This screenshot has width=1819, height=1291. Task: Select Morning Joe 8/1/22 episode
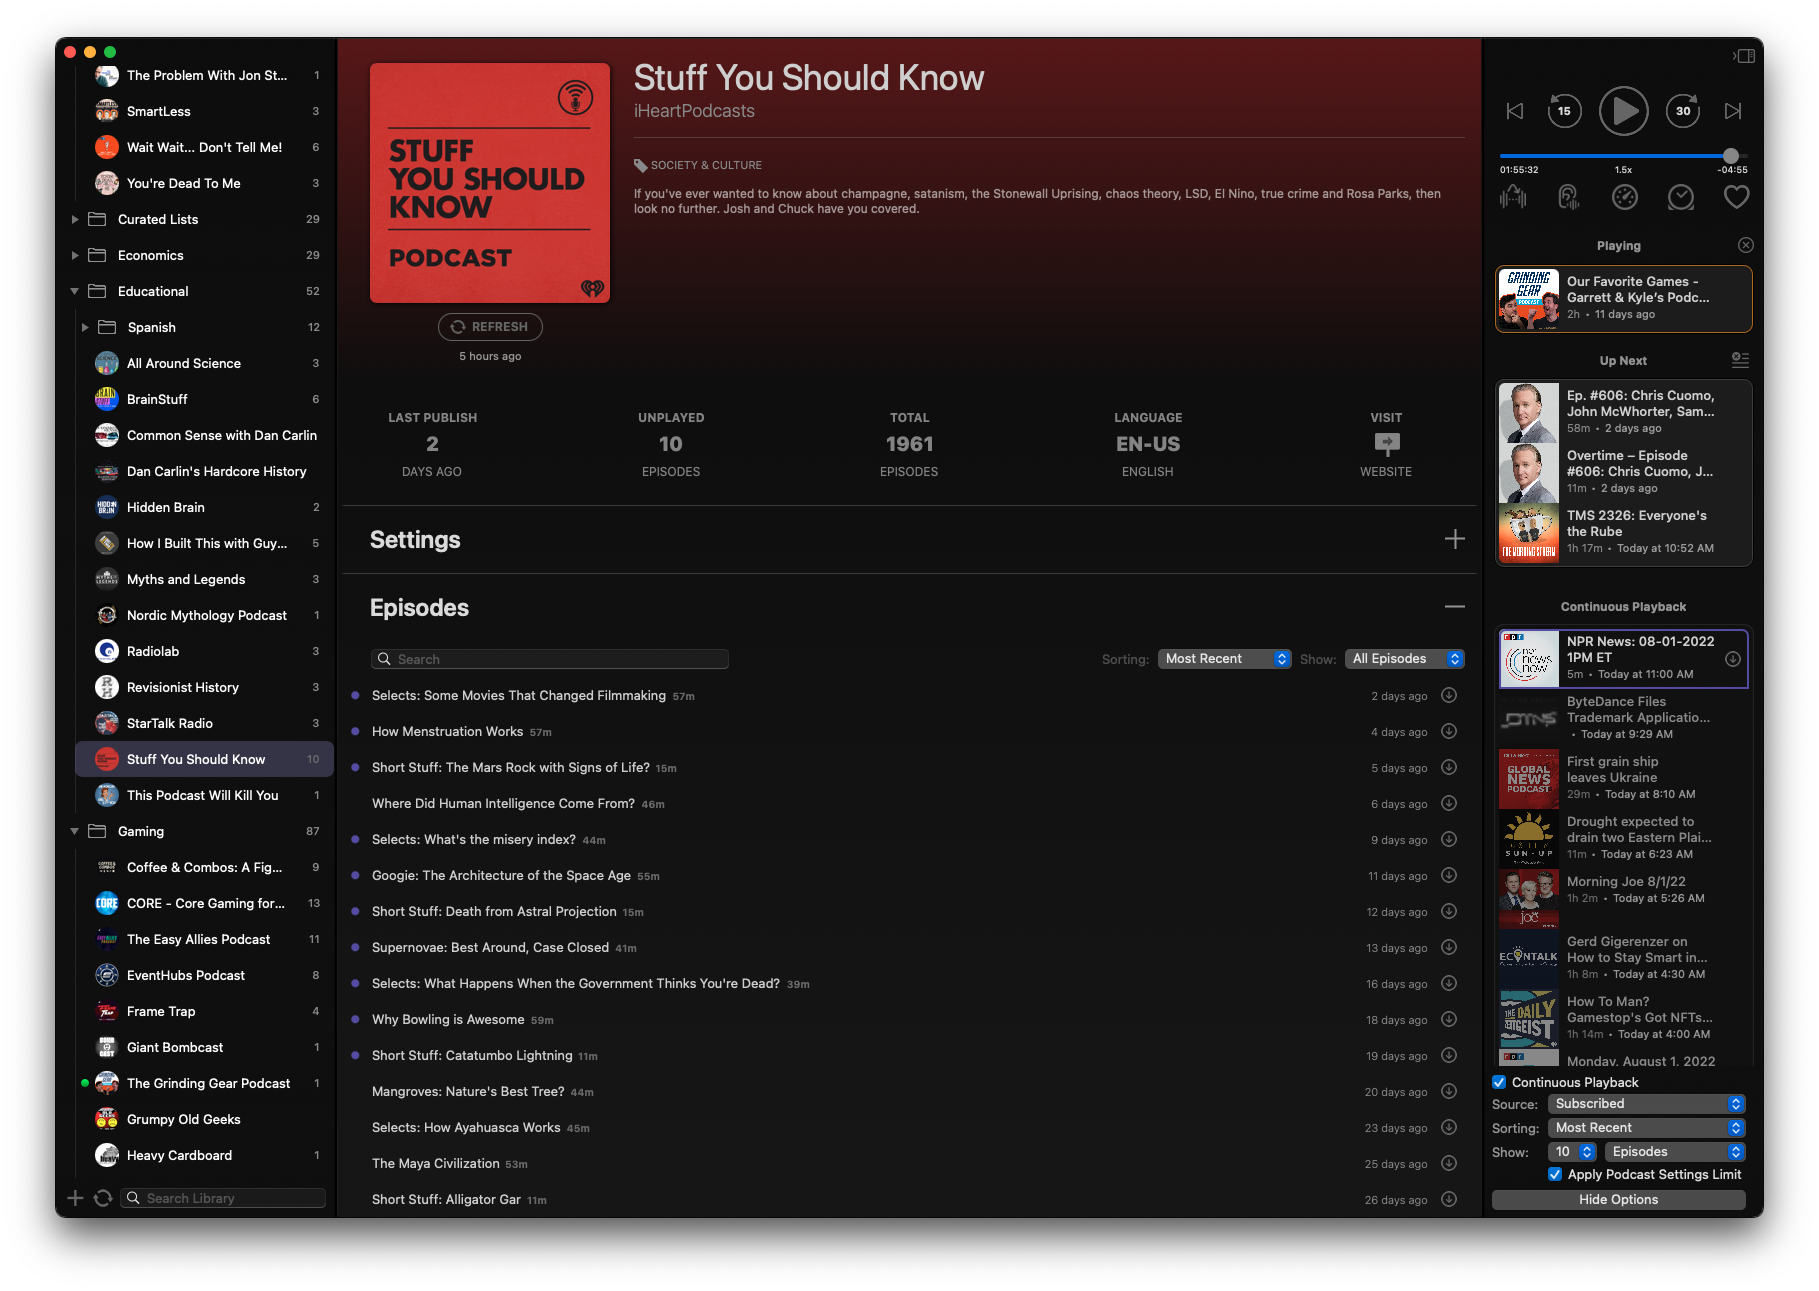(1623, 898)
